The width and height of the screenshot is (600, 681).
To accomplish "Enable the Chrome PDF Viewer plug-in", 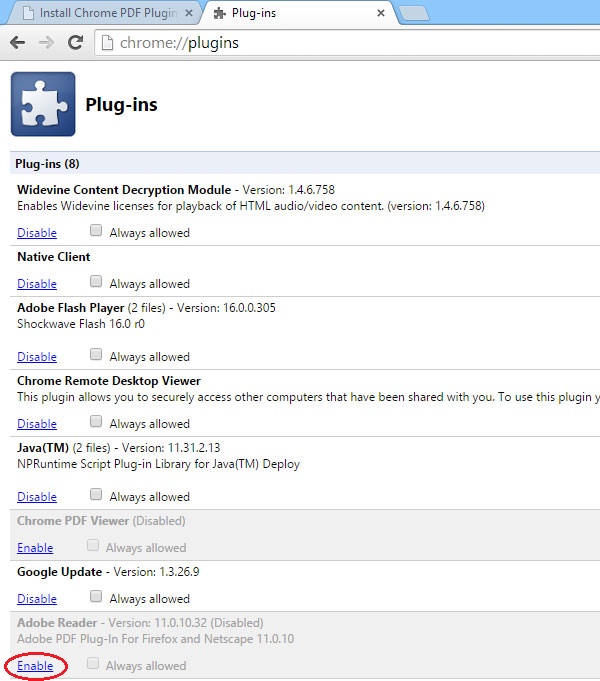I will coord(35,548).
